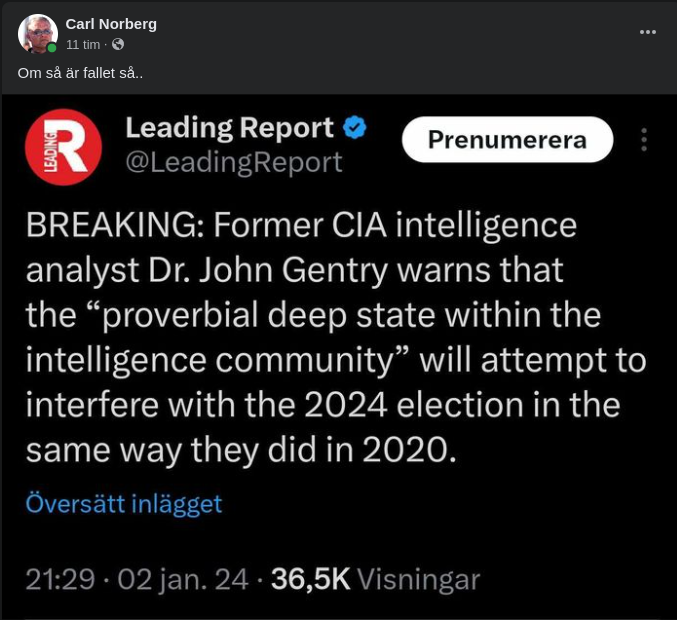
Task: Click 'Översätt inlägget' translate link
Action: [x=123, y=503]
